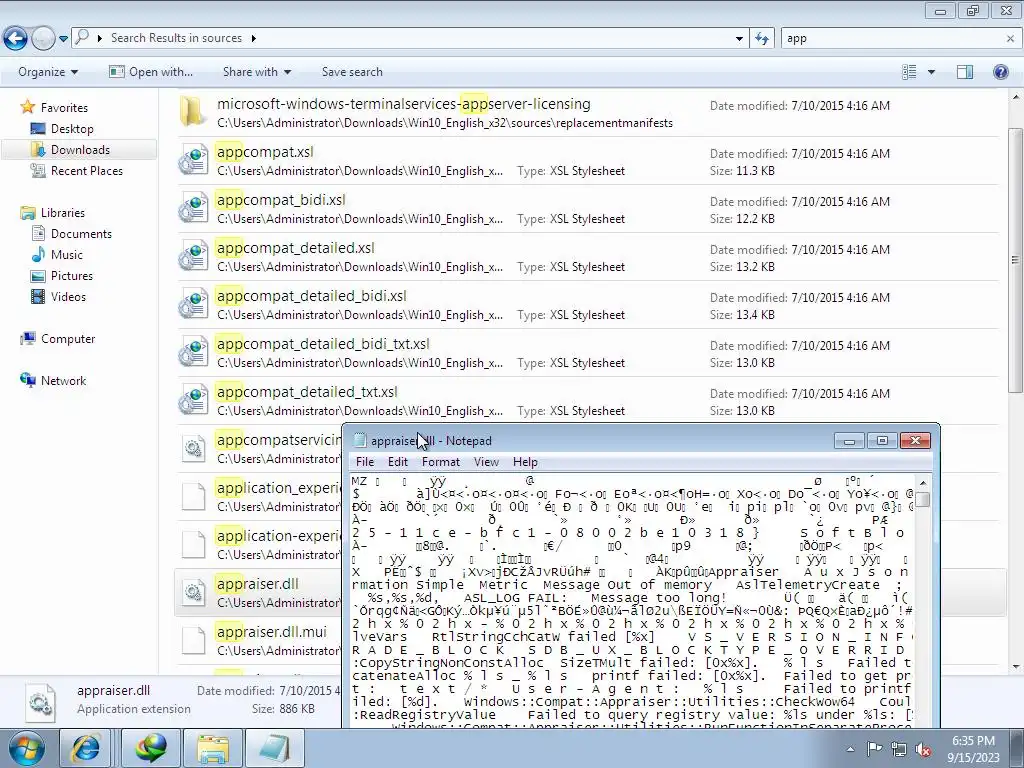1024x768 pixels.
Task: Select the appraiser.dll.mui file icon
Action: 193,640
